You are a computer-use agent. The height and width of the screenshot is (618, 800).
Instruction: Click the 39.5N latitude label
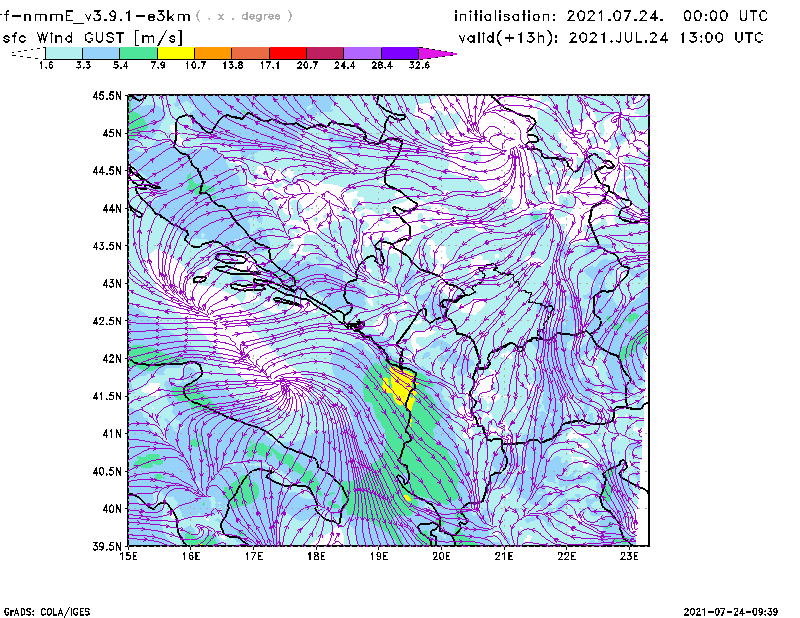click(x=107, y=546)
